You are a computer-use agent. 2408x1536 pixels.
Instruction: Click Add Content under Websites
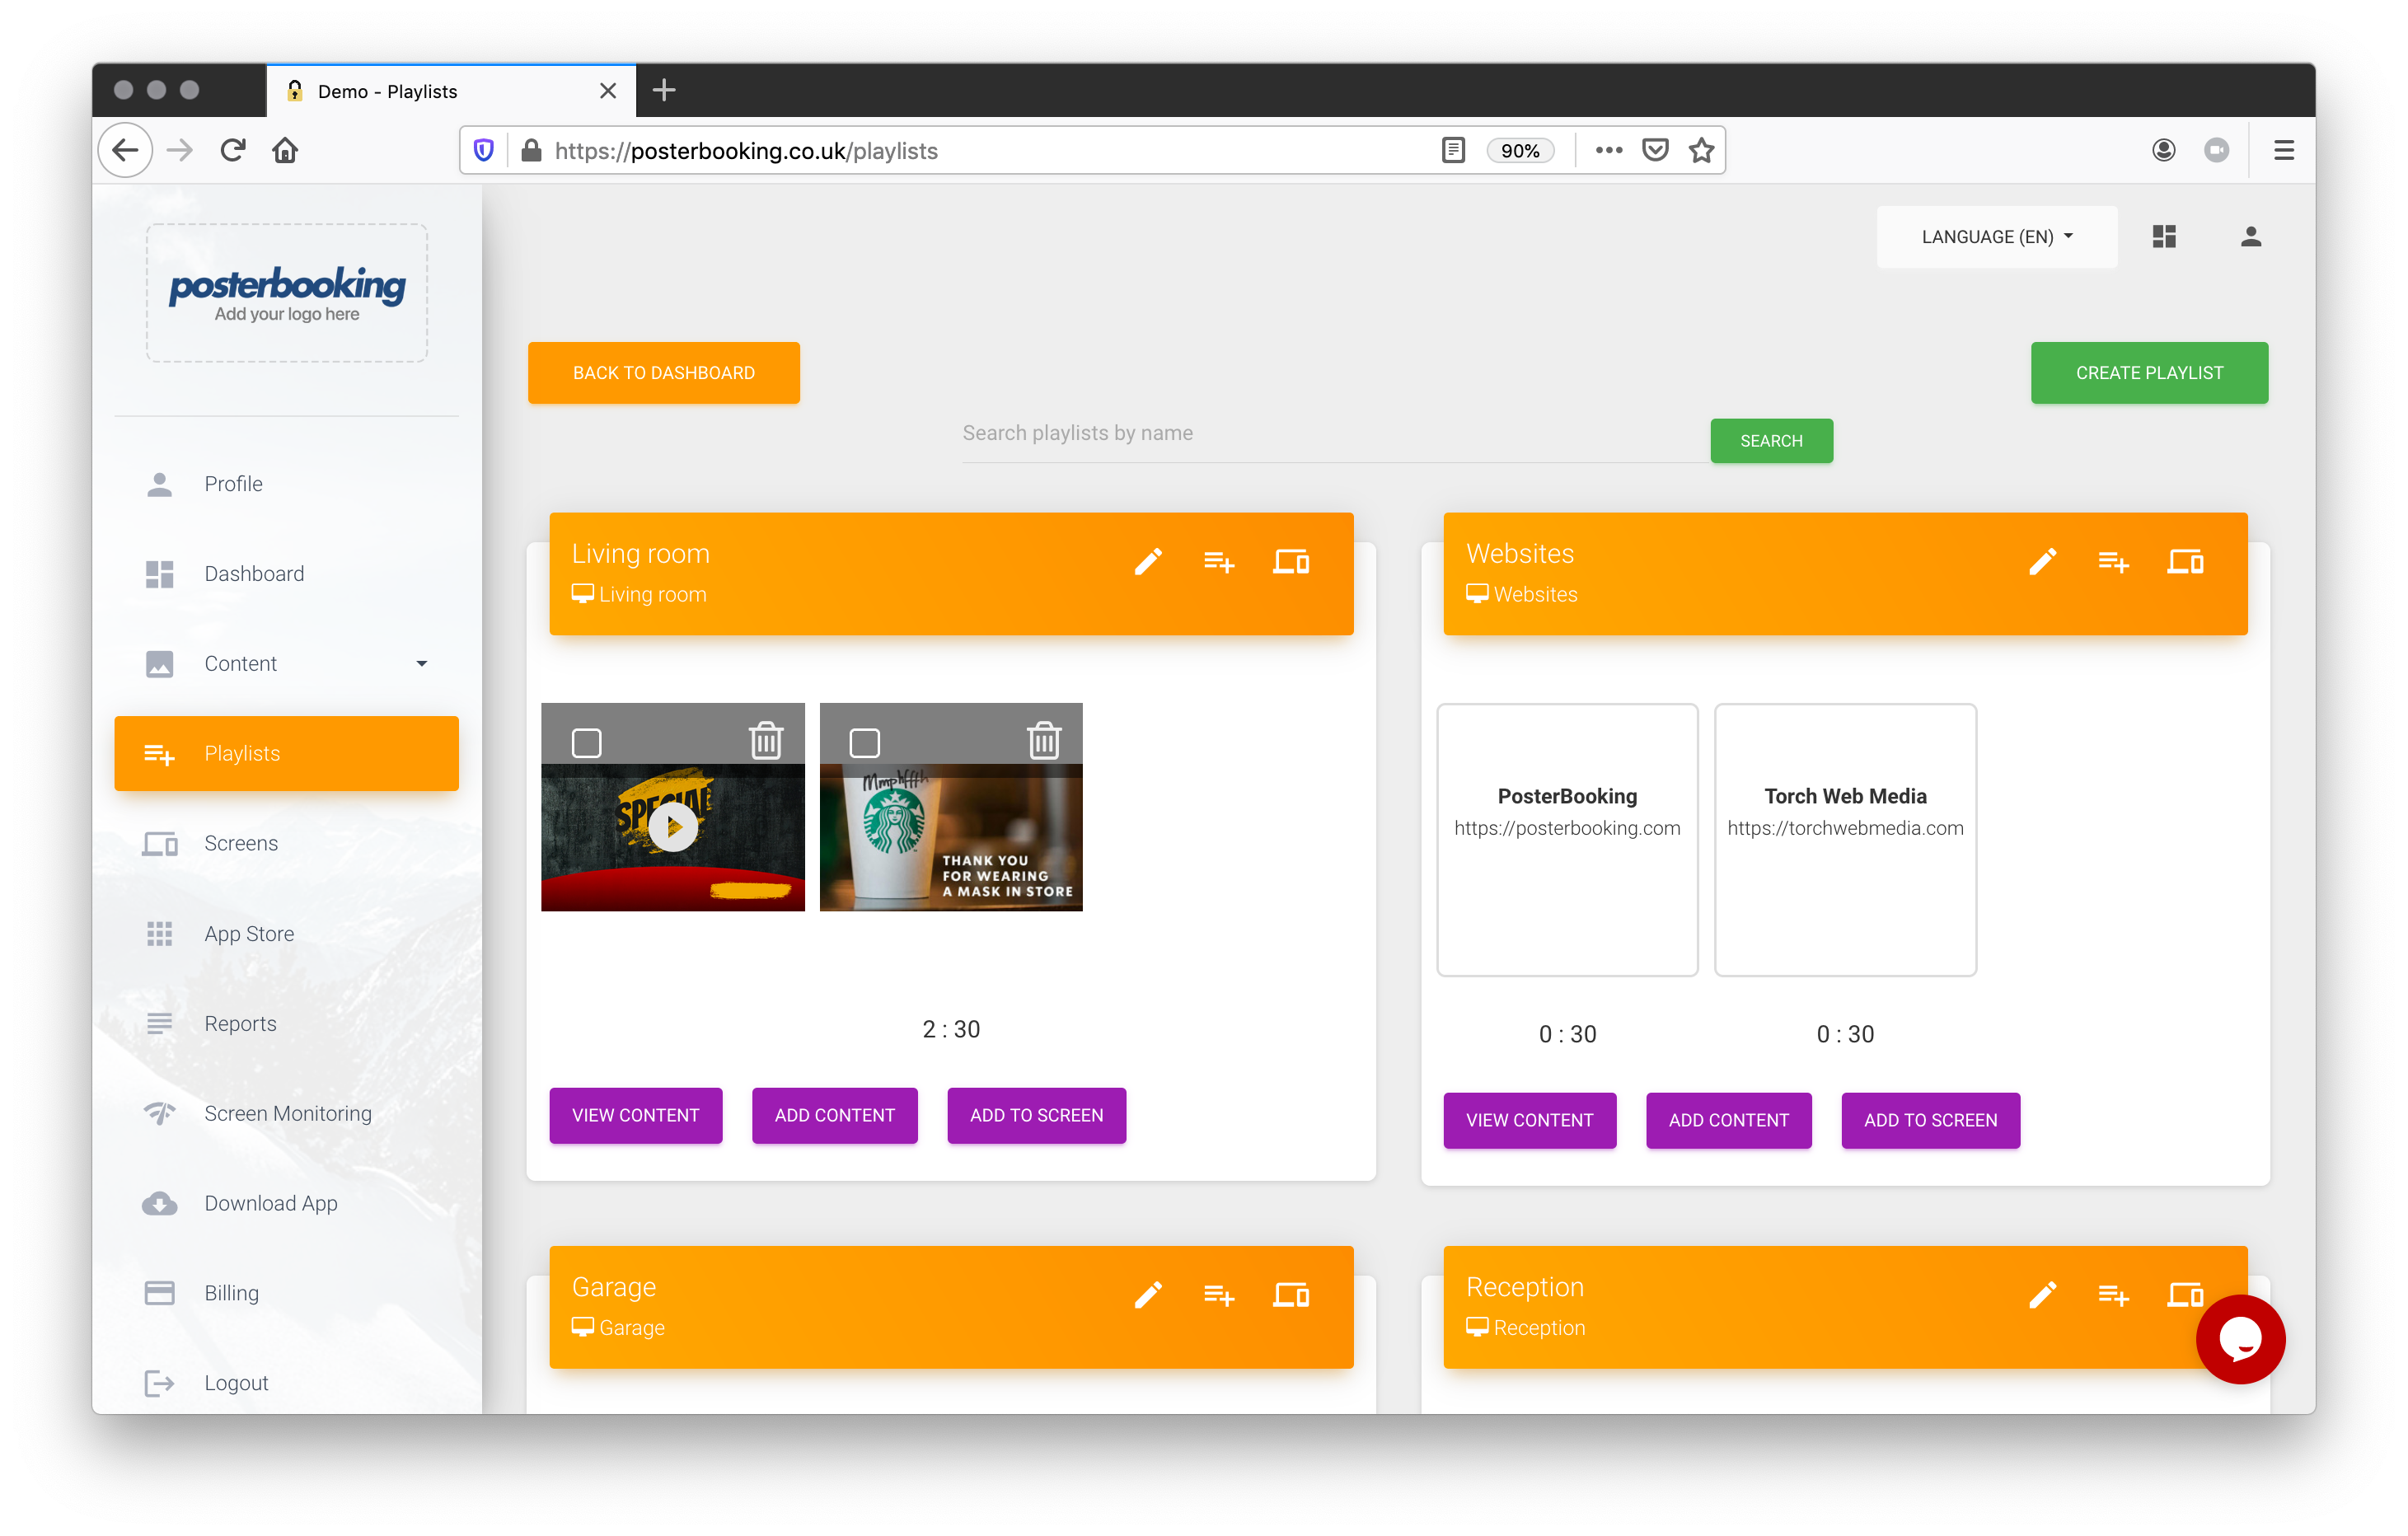pos(1728,1120)
